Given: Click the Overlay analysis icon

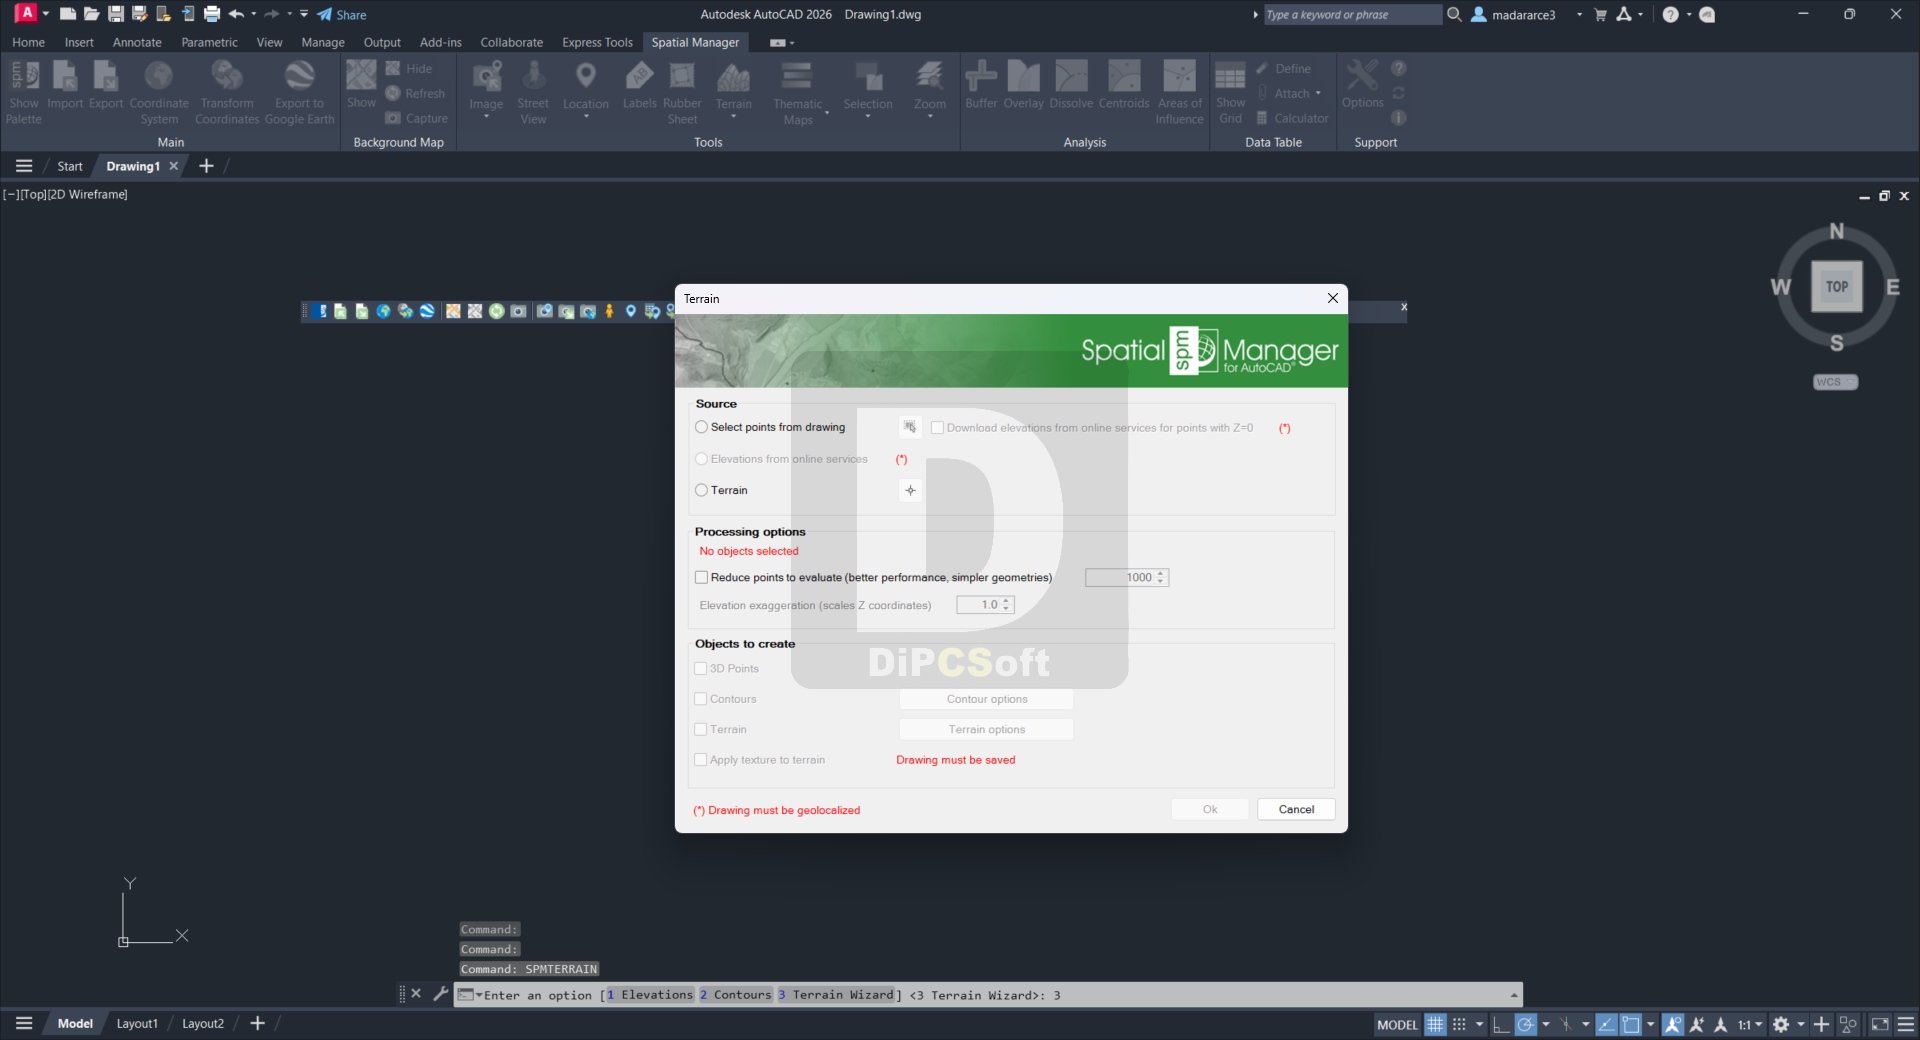Looking at the screenshot, I should coord(1023,85).
